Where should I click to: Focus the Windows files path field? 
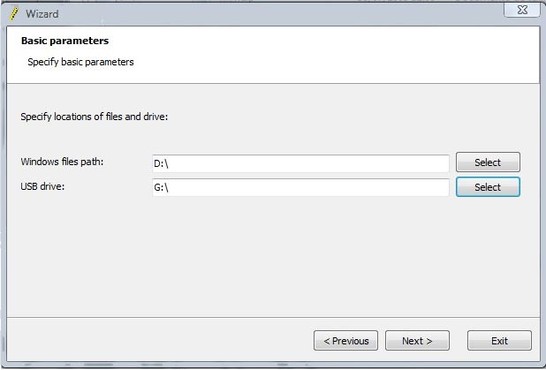pyautogui.click(x=301, y=163)
